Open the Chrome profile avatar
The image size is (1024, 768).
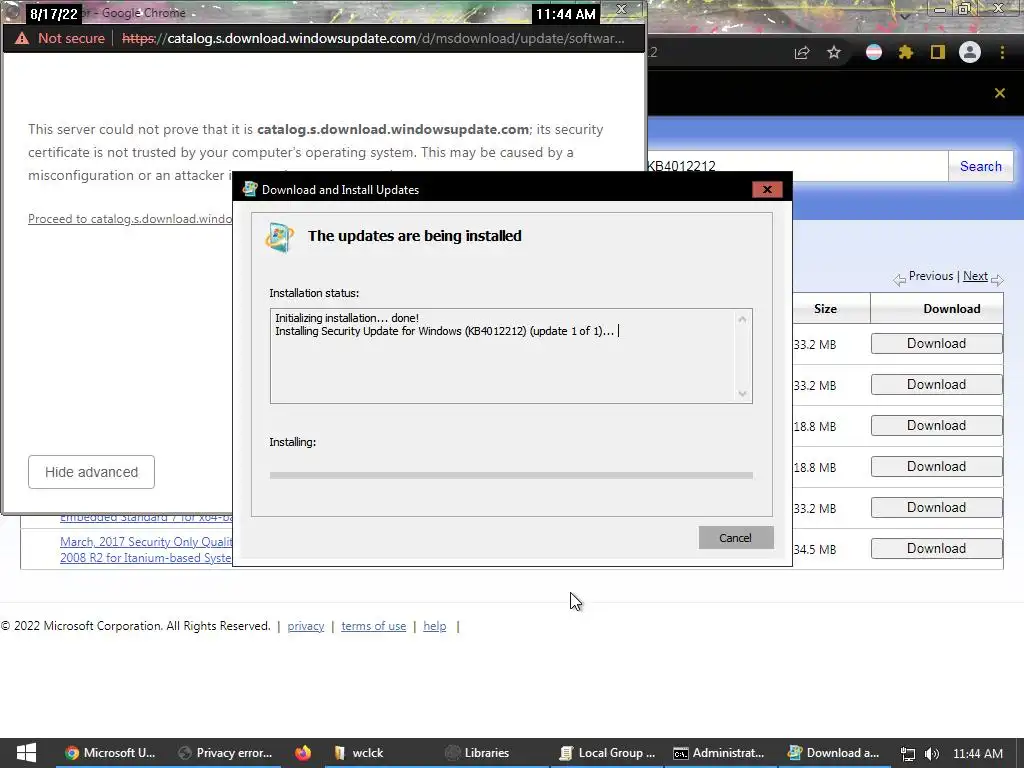click(970, 52)
